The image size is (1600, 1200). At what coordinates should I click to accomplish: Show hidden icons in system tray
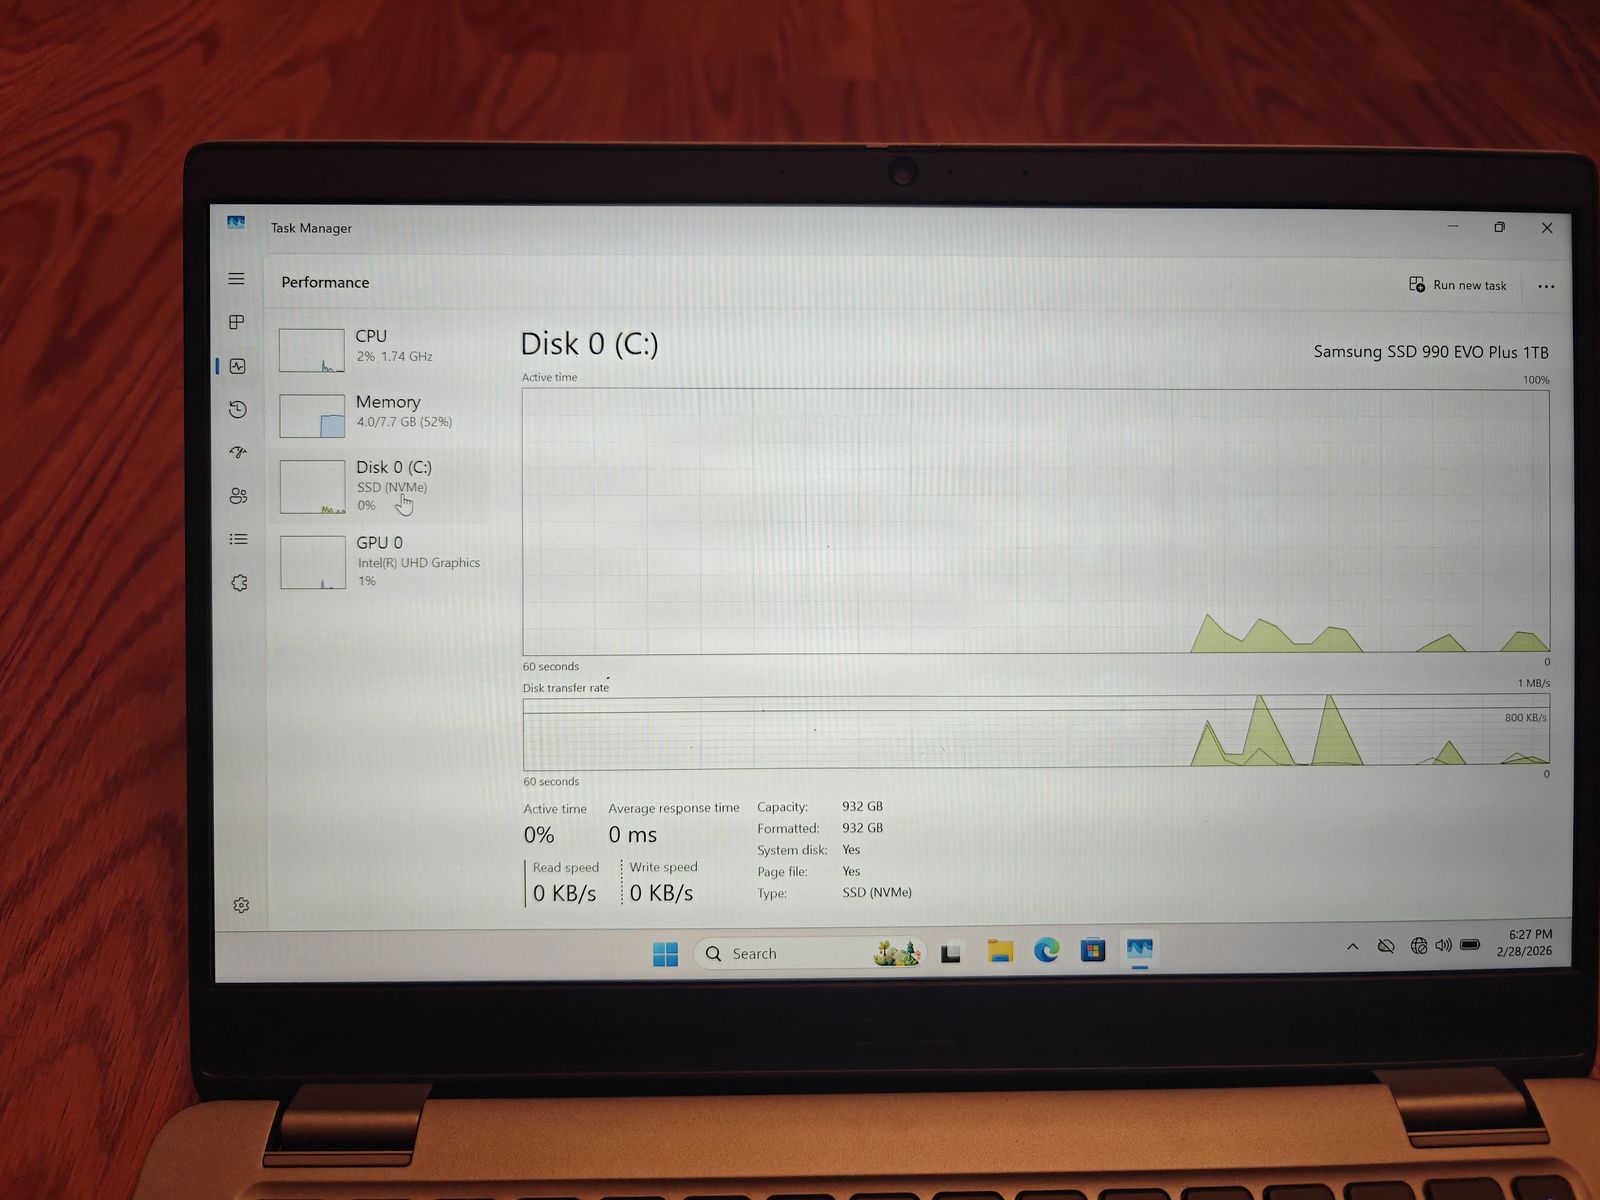point(1352,946)
